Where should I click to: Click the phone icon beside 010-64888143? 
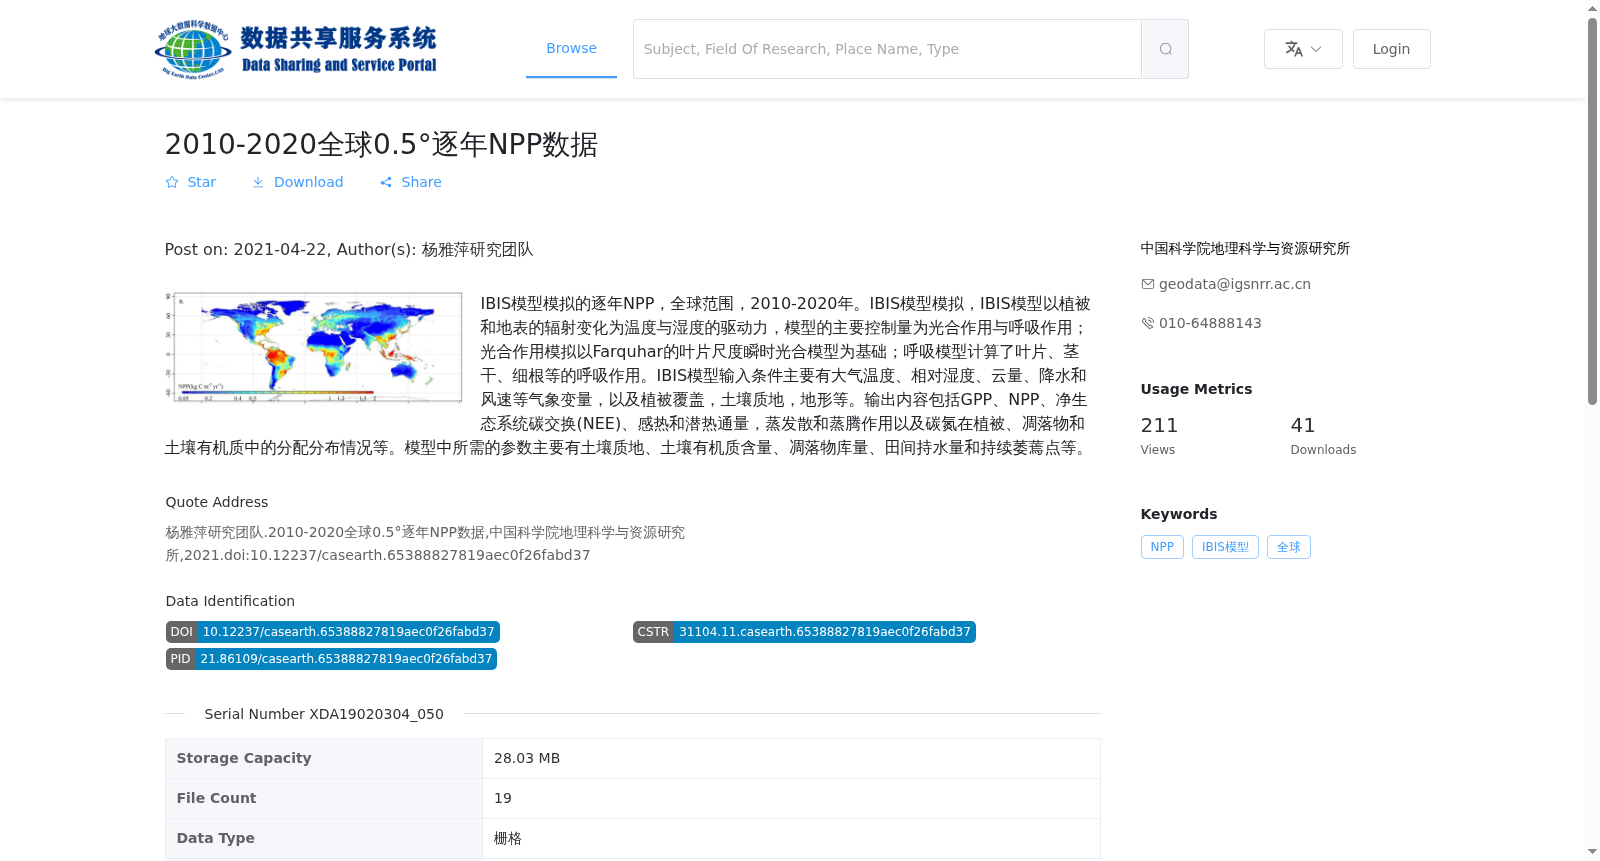[1148, 323]
